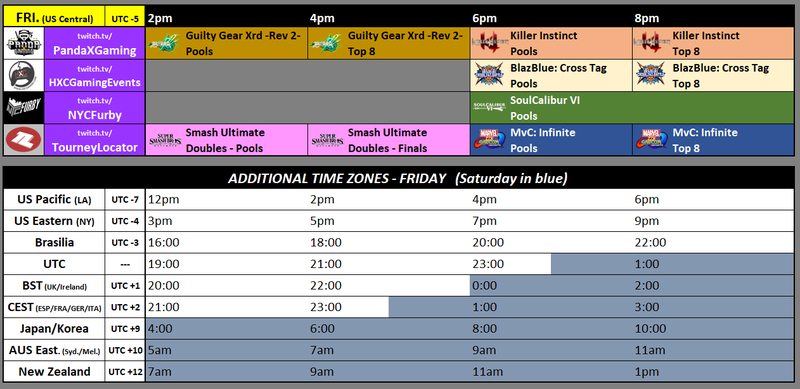Click the Guilty Gear Xrd Pools game icon

click(x=164, y=44)
